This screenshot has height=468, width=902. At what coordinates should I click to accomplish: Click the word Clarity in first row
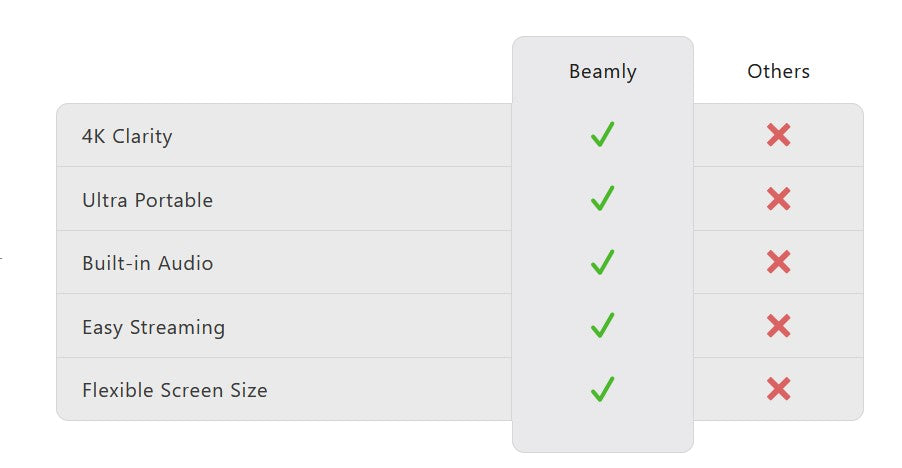click(142, 136)
